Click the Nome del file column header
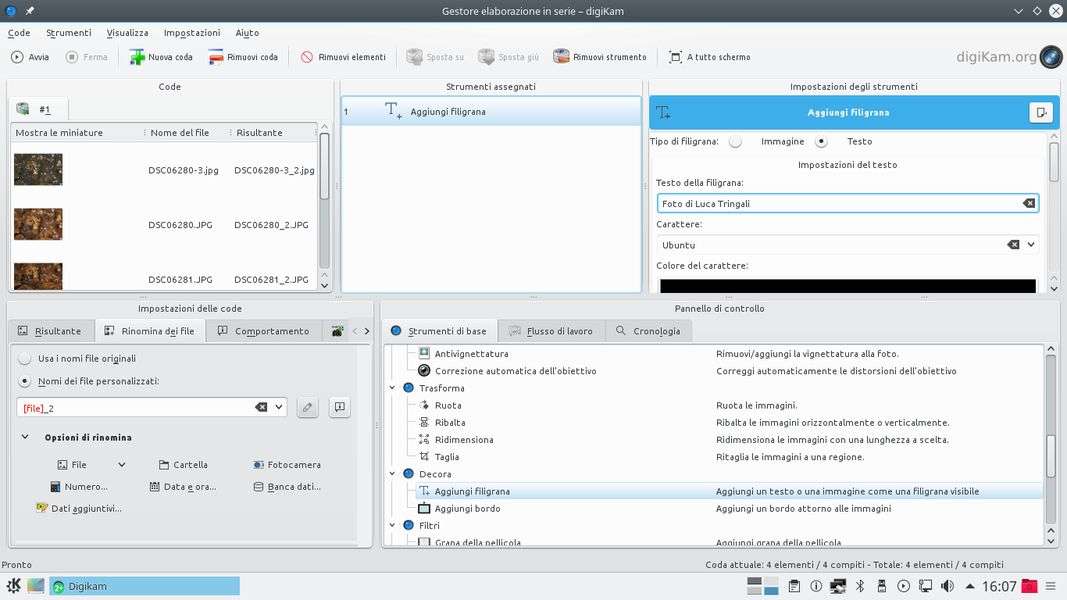 pos(180,133)
